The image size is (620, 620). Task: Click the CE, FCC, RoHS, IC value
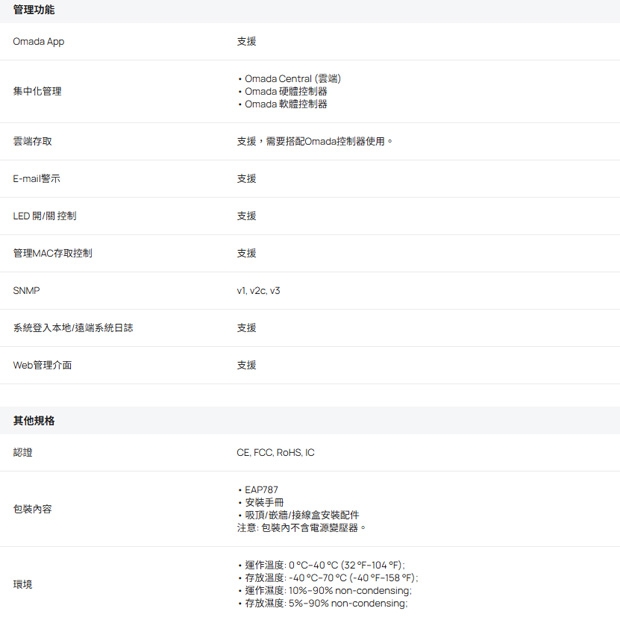coord(276,452)
